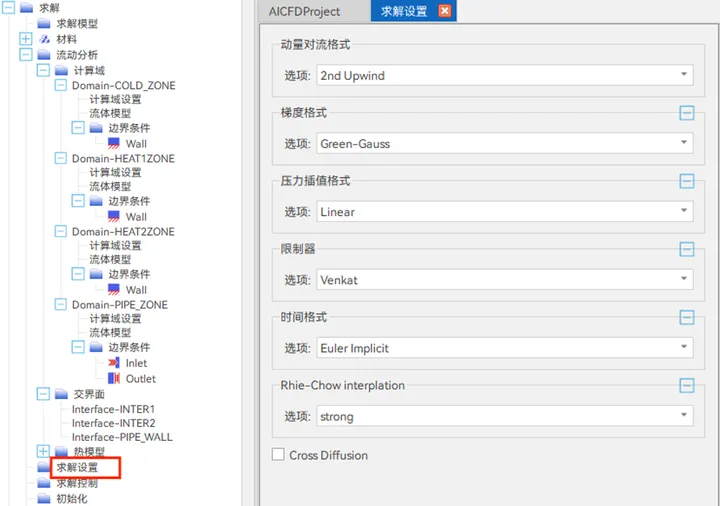Collapse the 交界面 tree node
This screenshot has width=720, height=506.
43,394
